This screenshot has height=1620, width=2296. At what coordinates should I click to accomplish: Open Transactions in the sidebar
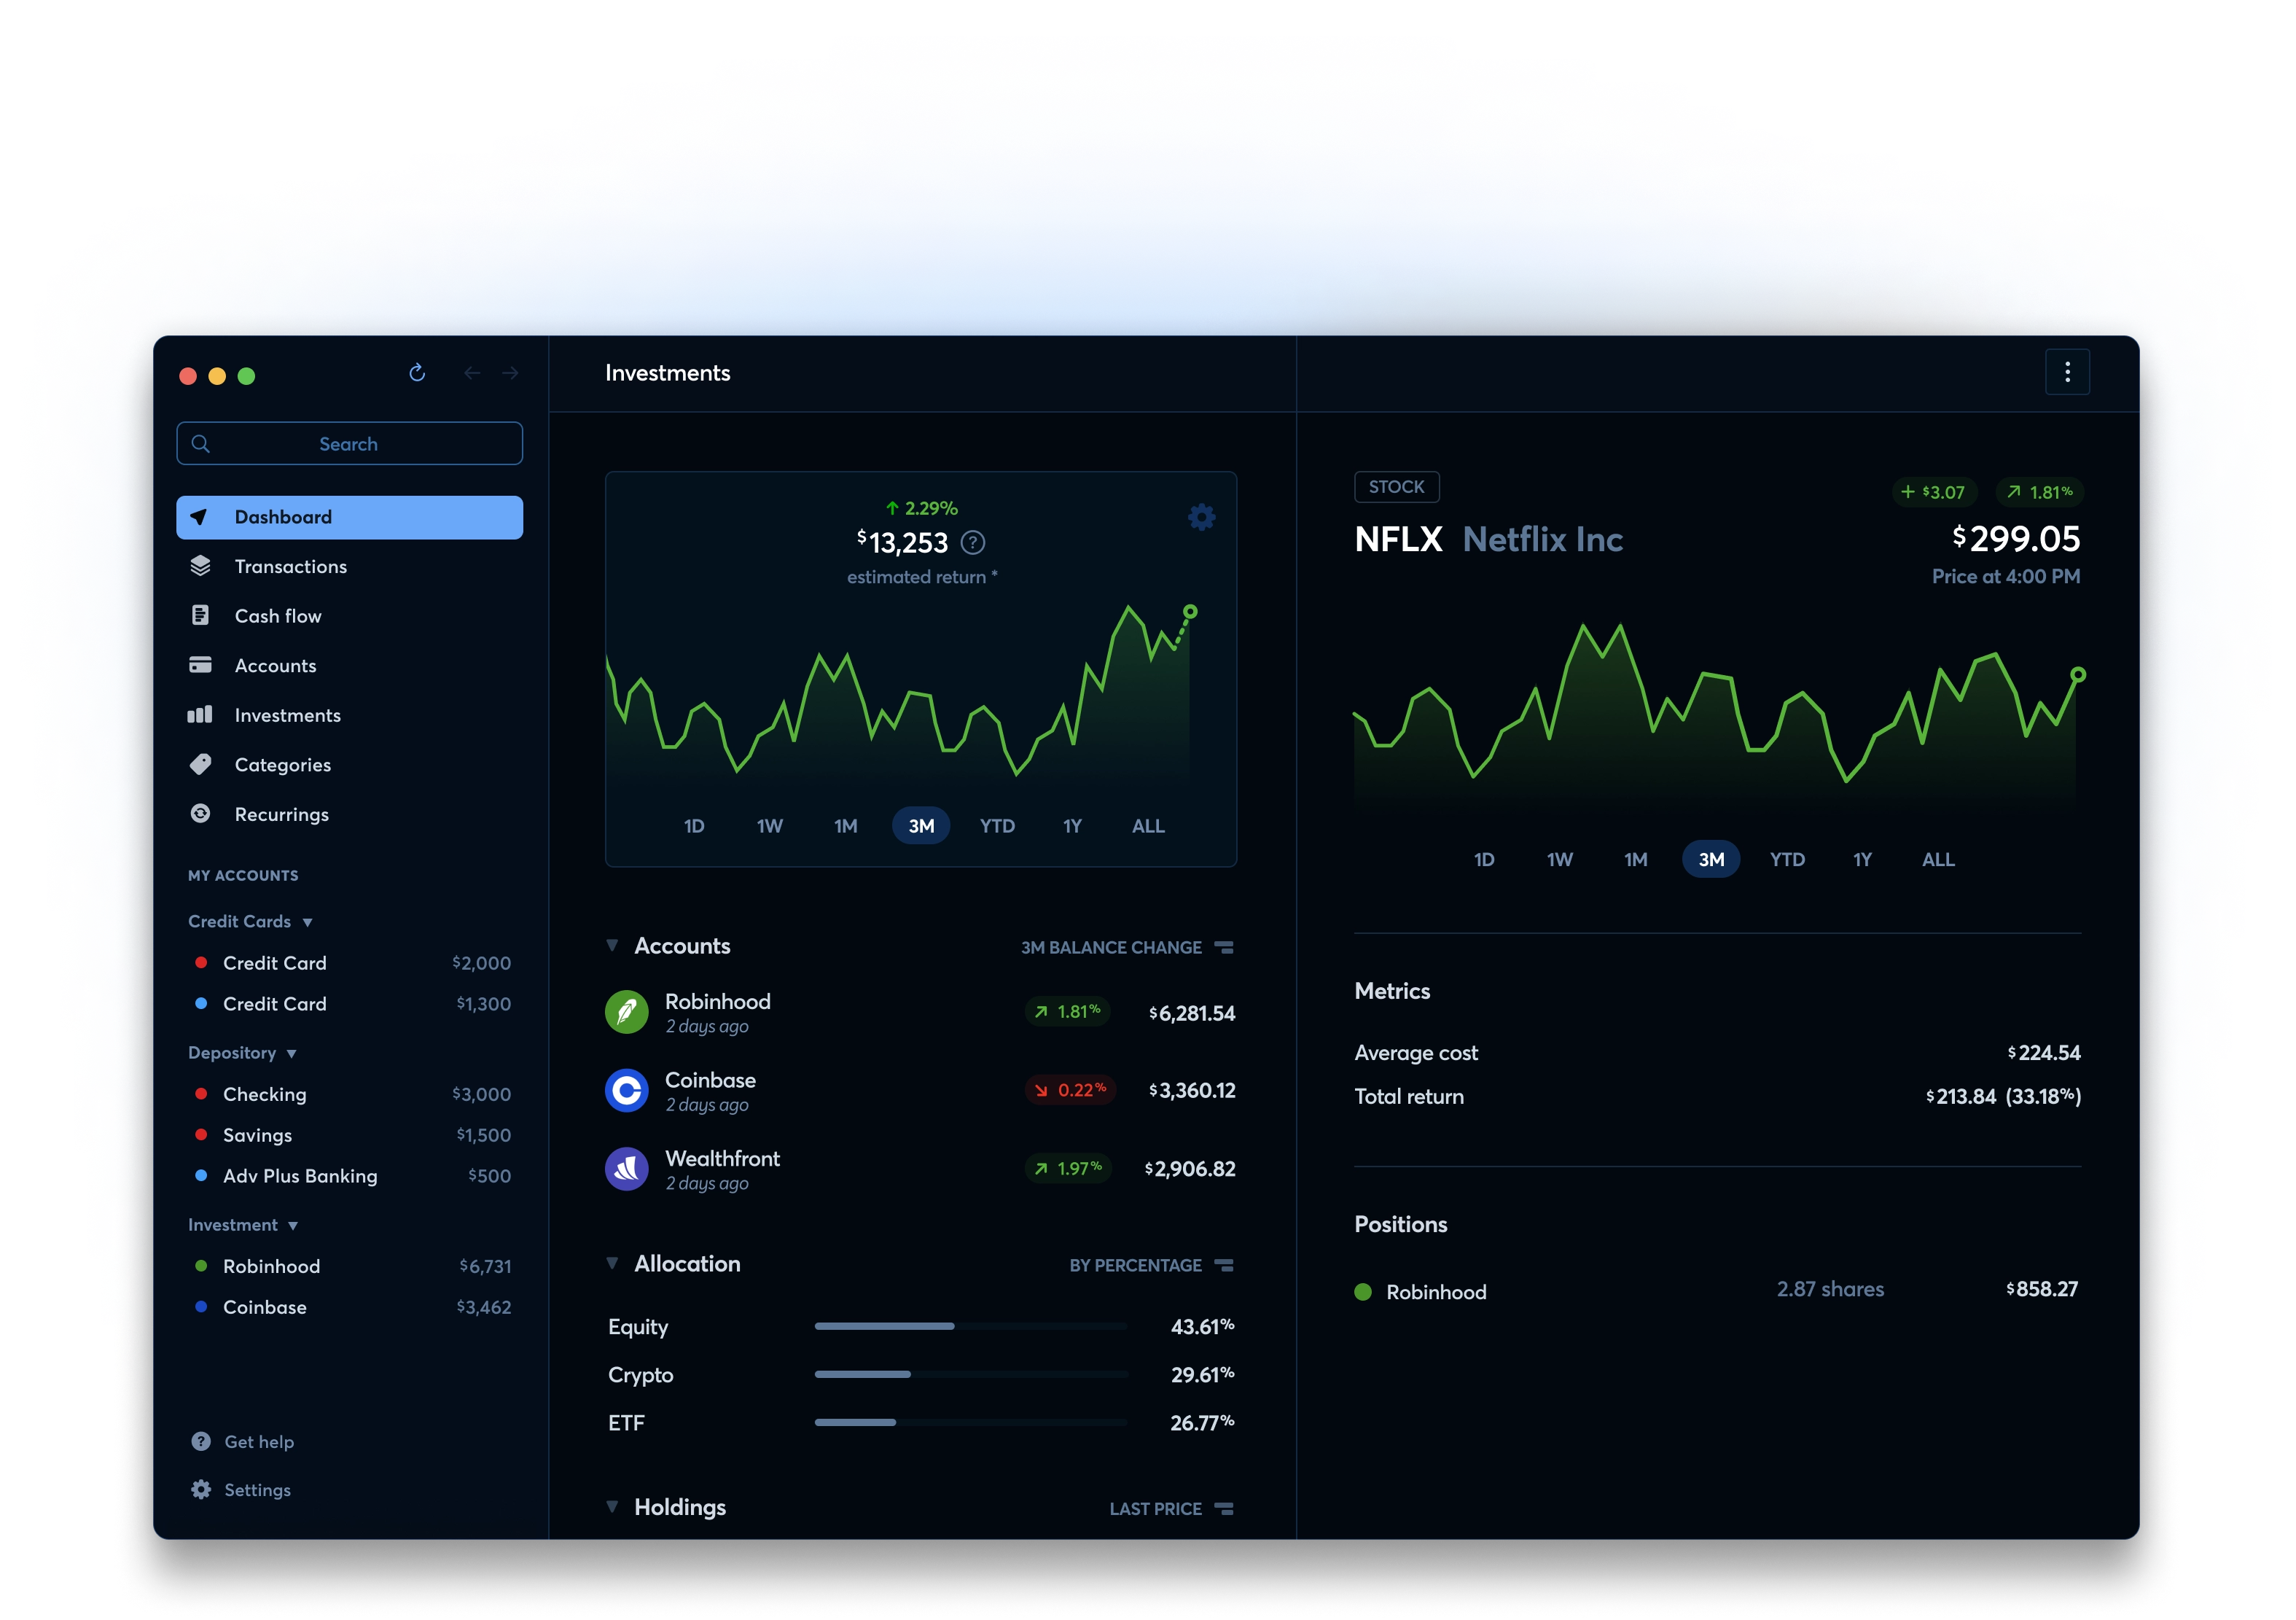point(349,566)
